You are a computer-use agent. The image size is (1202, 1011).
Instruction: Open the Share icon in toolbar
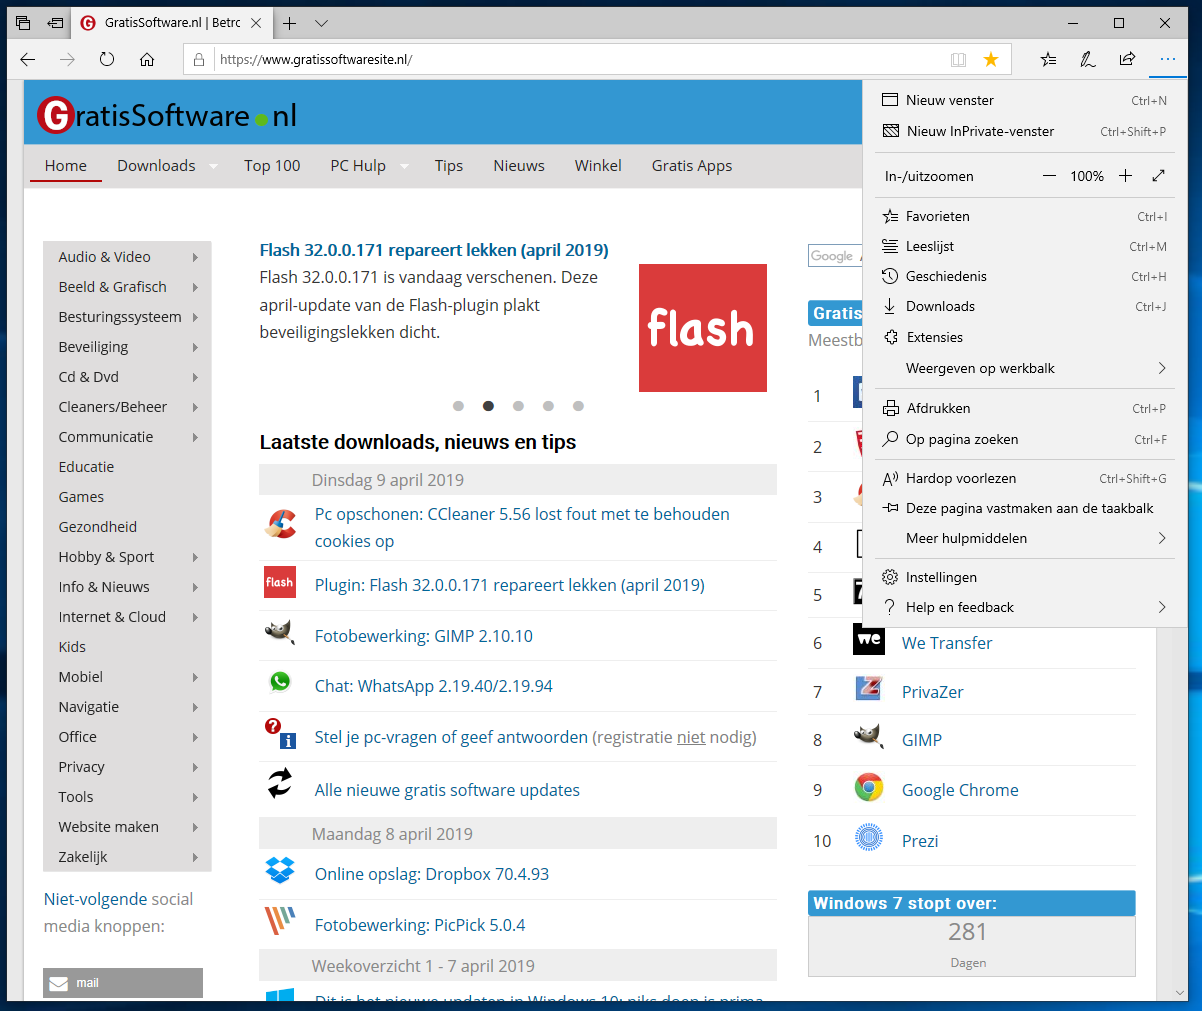click(x=1127, y=60)
